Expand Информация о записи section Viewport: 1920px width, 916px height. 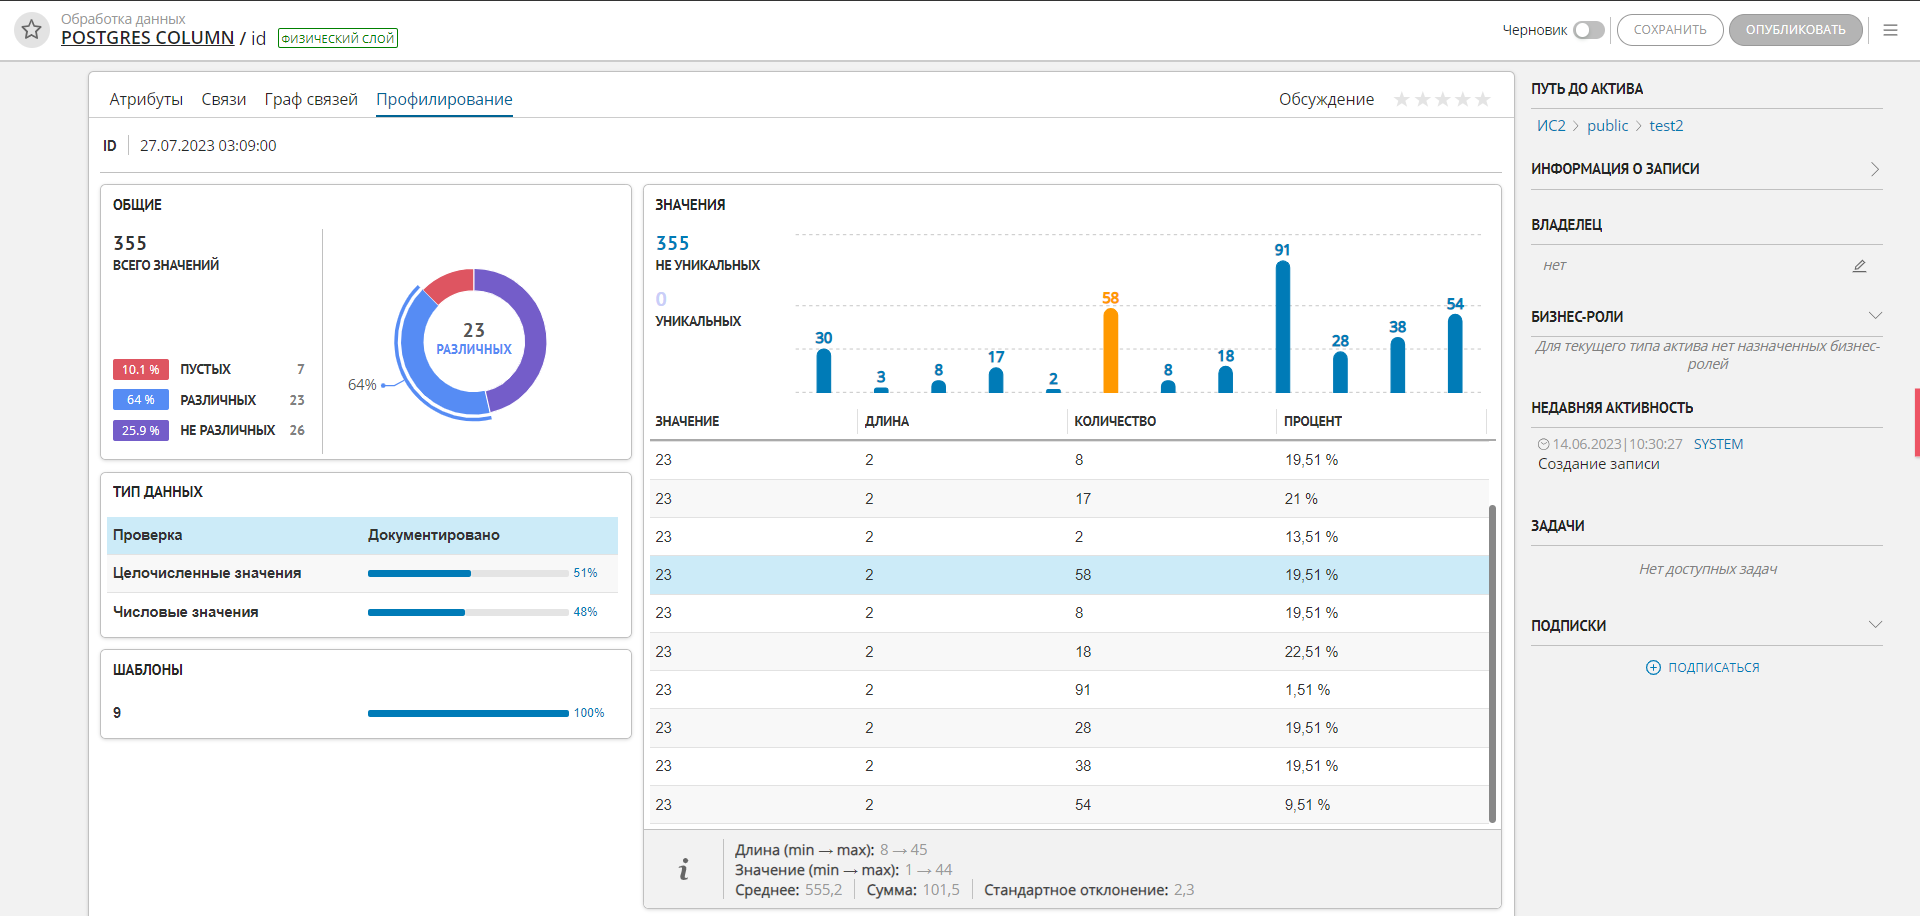tap(1875, 169)
